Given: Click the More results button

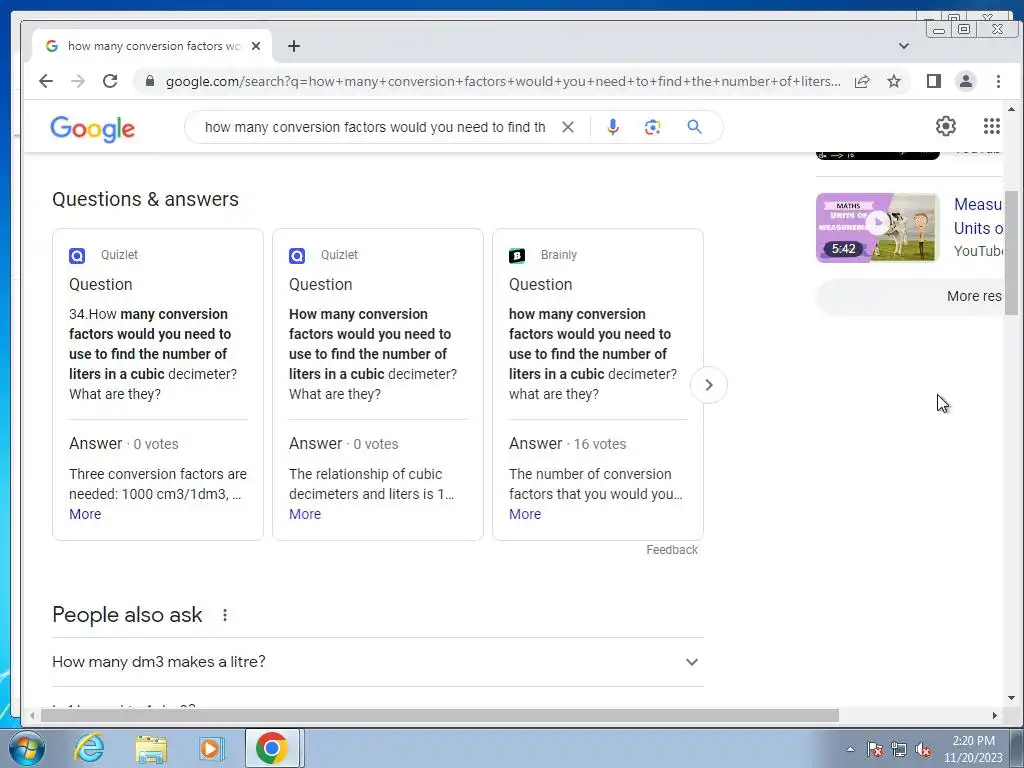Looking at the screenshot, I should tap(910, 296).
